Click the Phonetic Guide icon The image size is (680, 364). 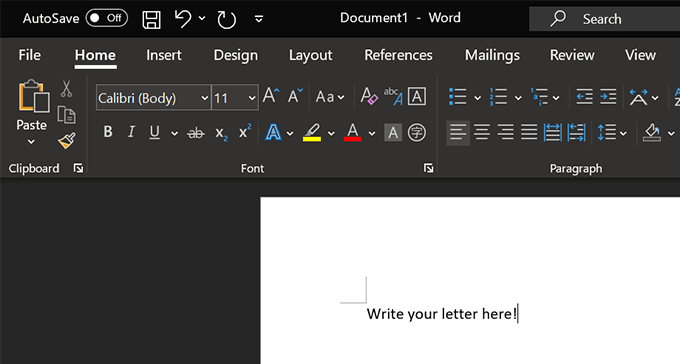pos(393,96)
